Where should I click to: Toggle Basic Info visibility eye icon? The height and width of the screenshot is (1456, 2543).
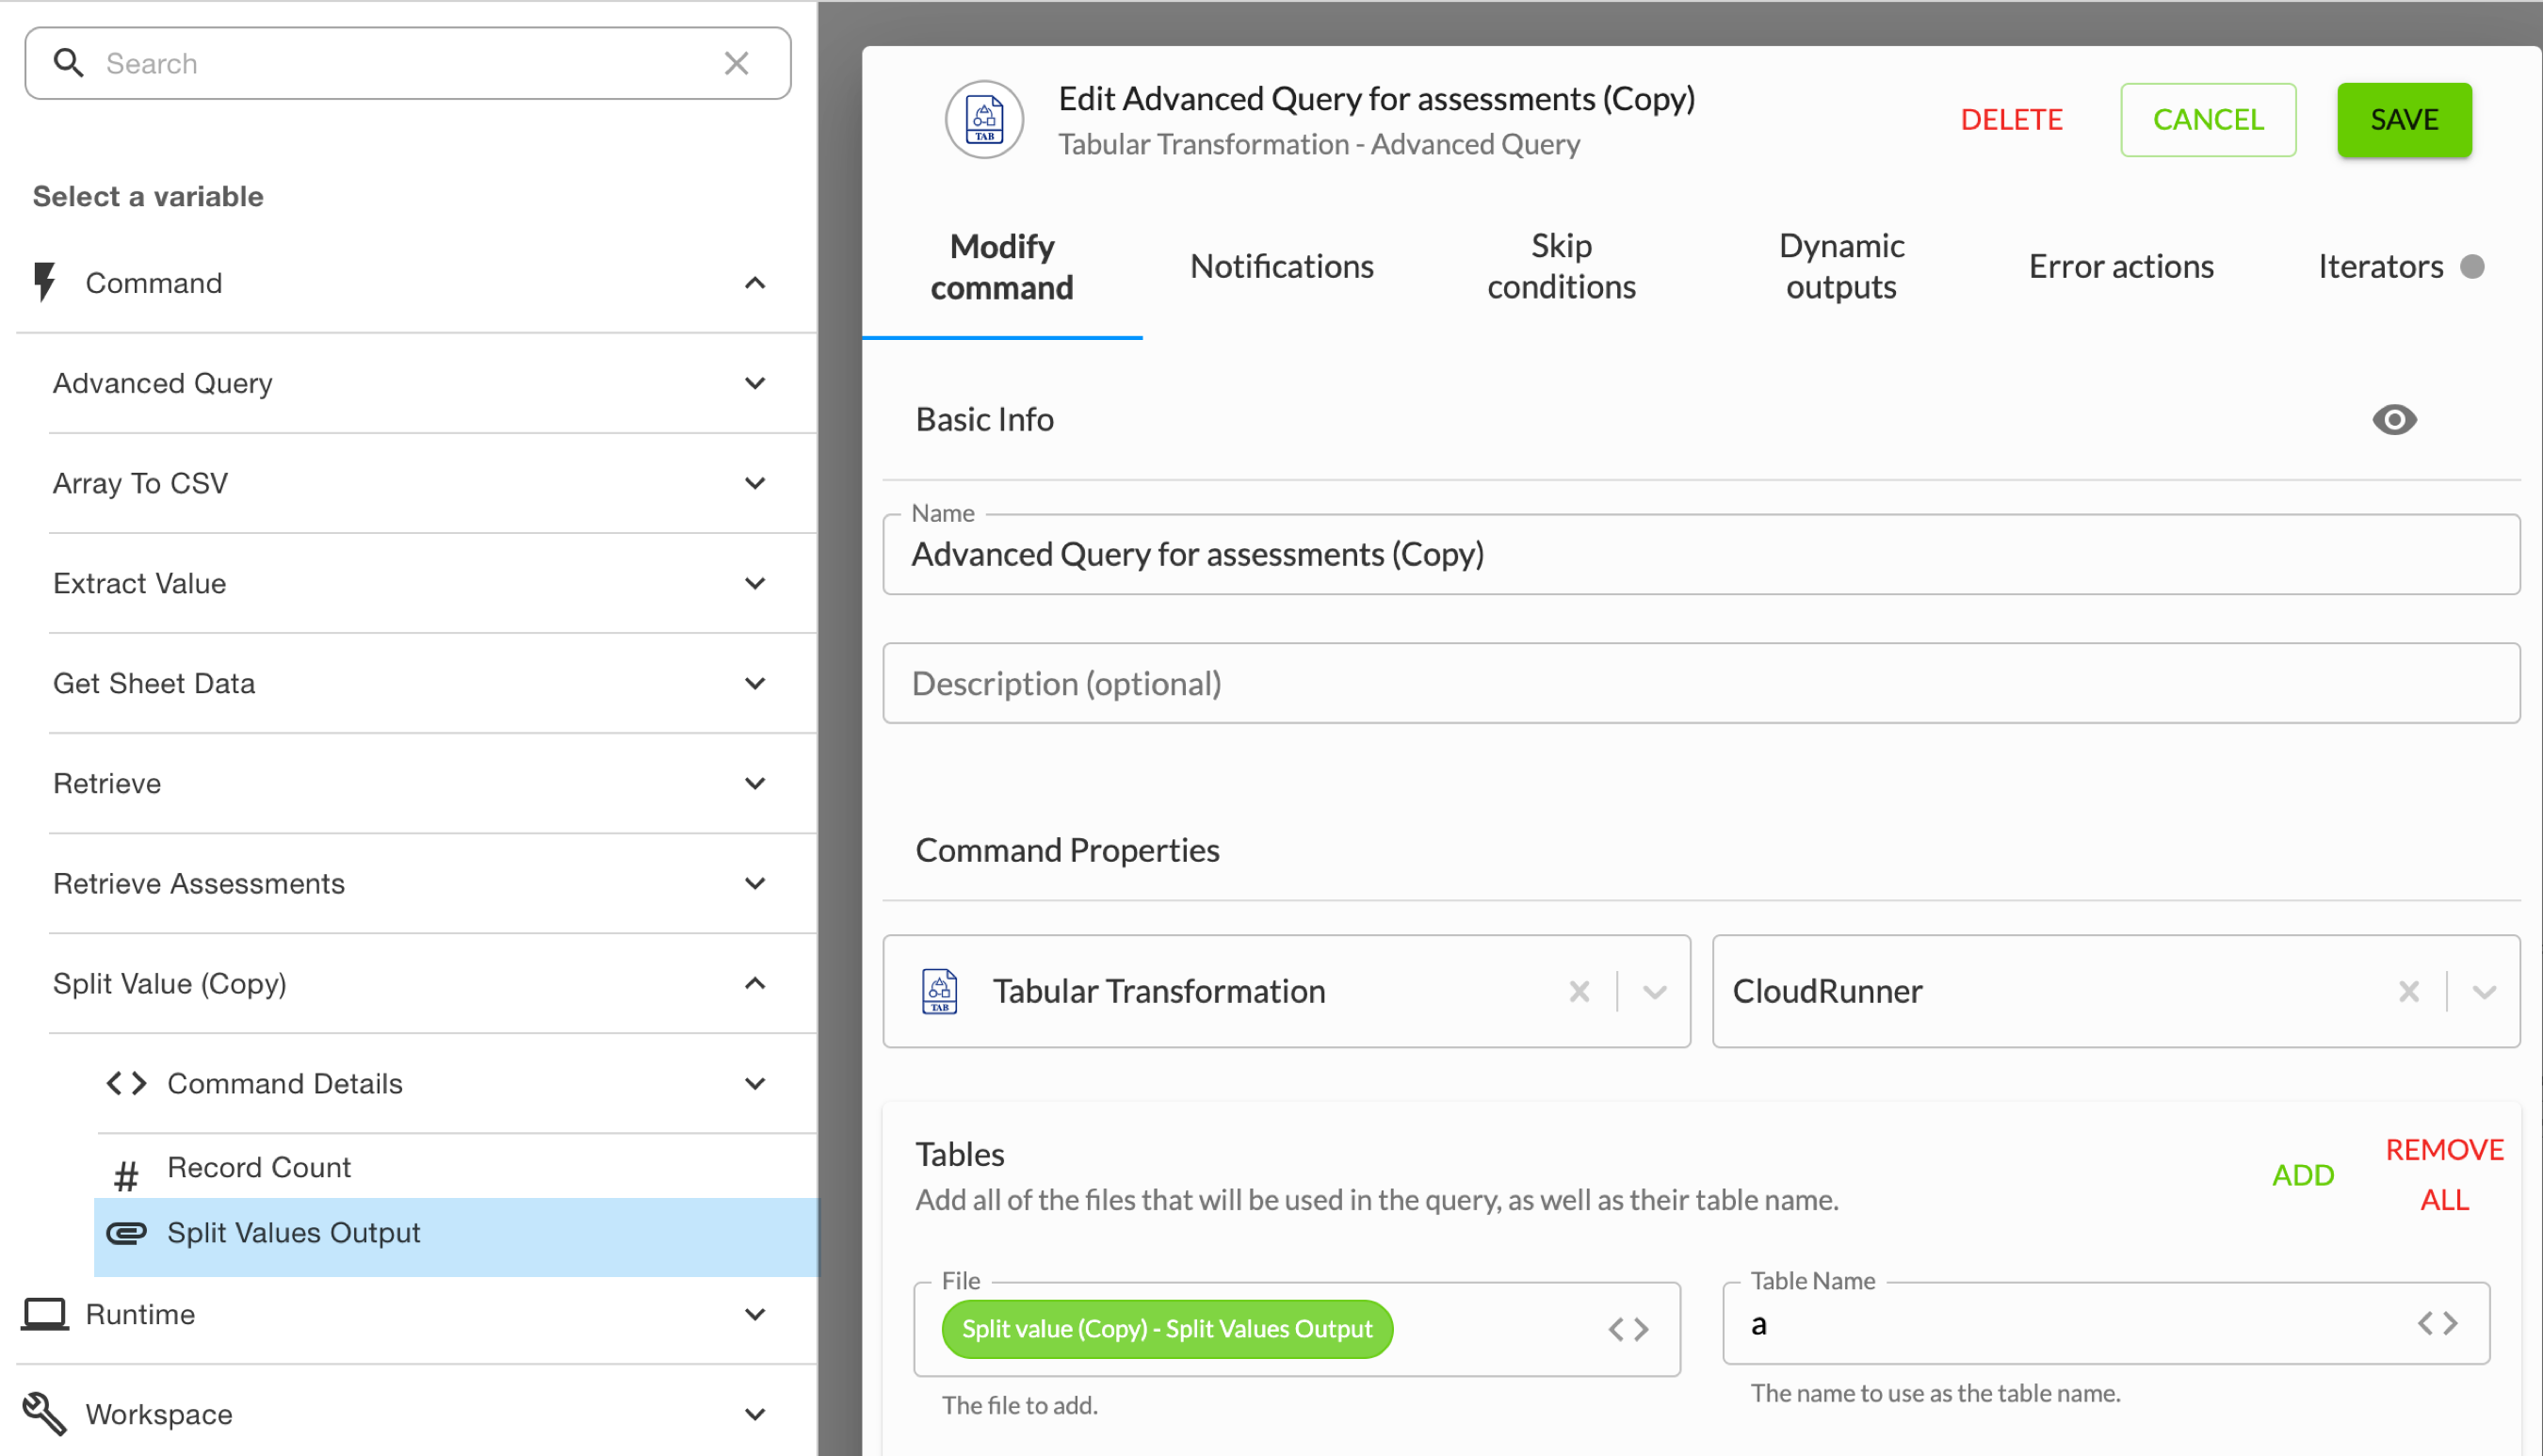(2395, 420)
